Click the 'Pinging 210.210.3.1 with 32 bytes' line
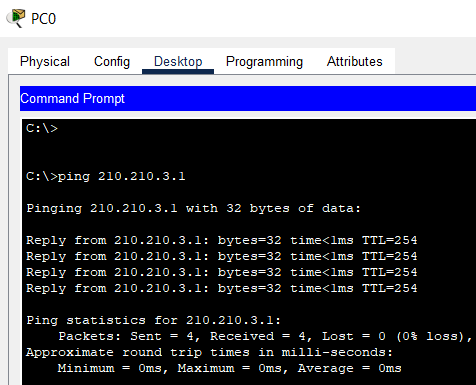Image resolution: width=476 pixels, height=385 pixels. [x=194, y=208]
